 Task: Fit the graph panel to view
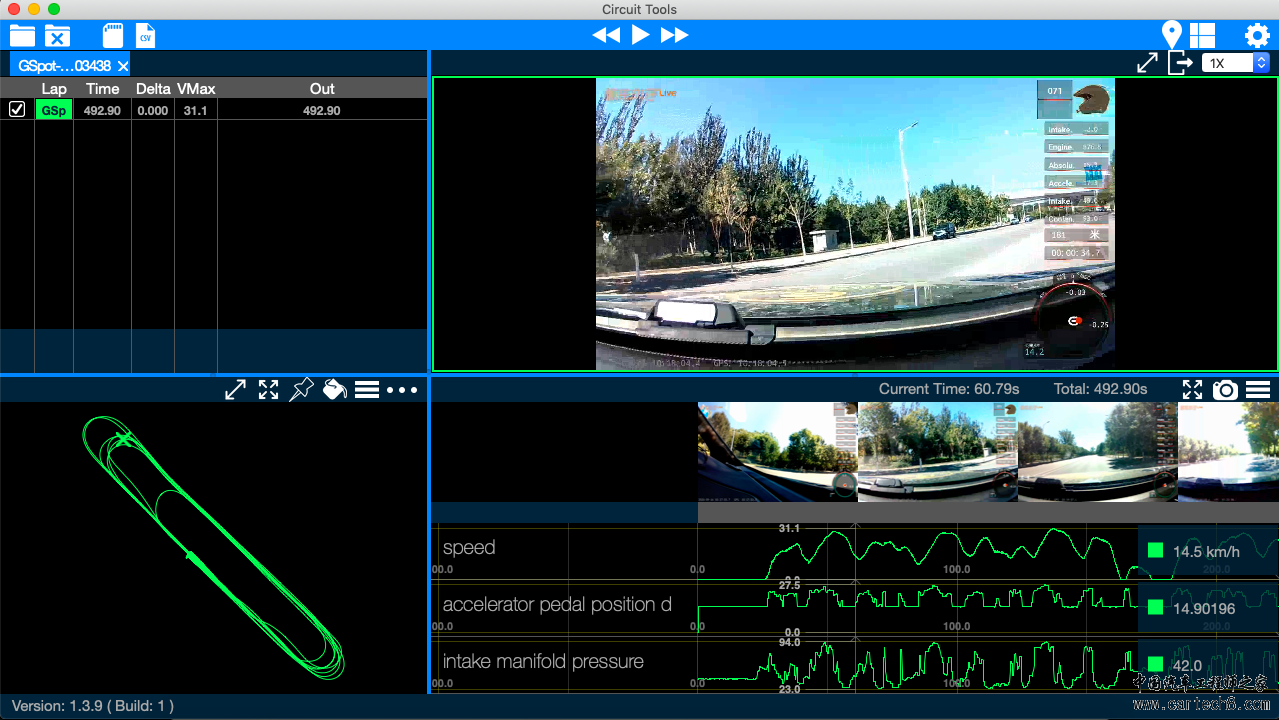[x=1192, y=390]
